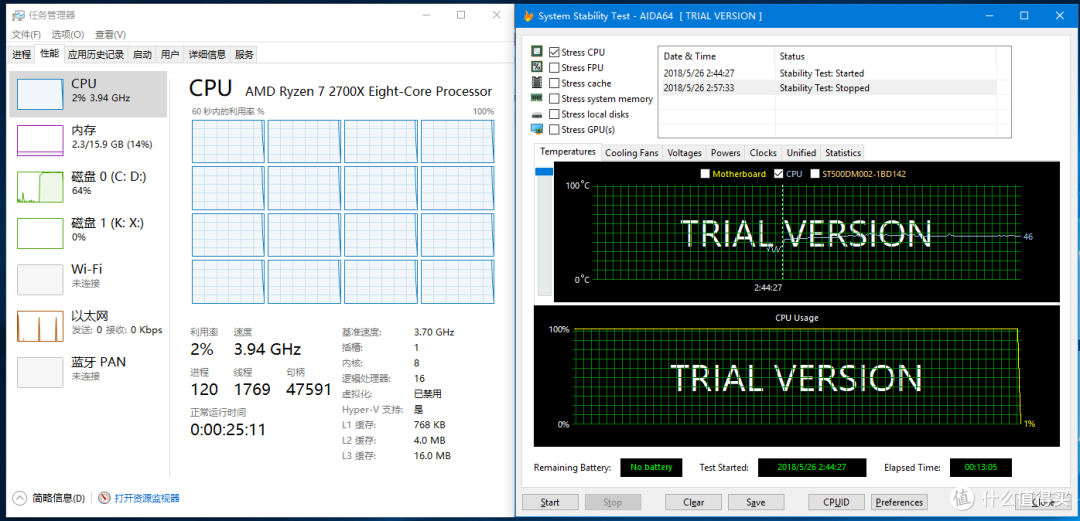Select the 性能 tab

tap(49, 53)
